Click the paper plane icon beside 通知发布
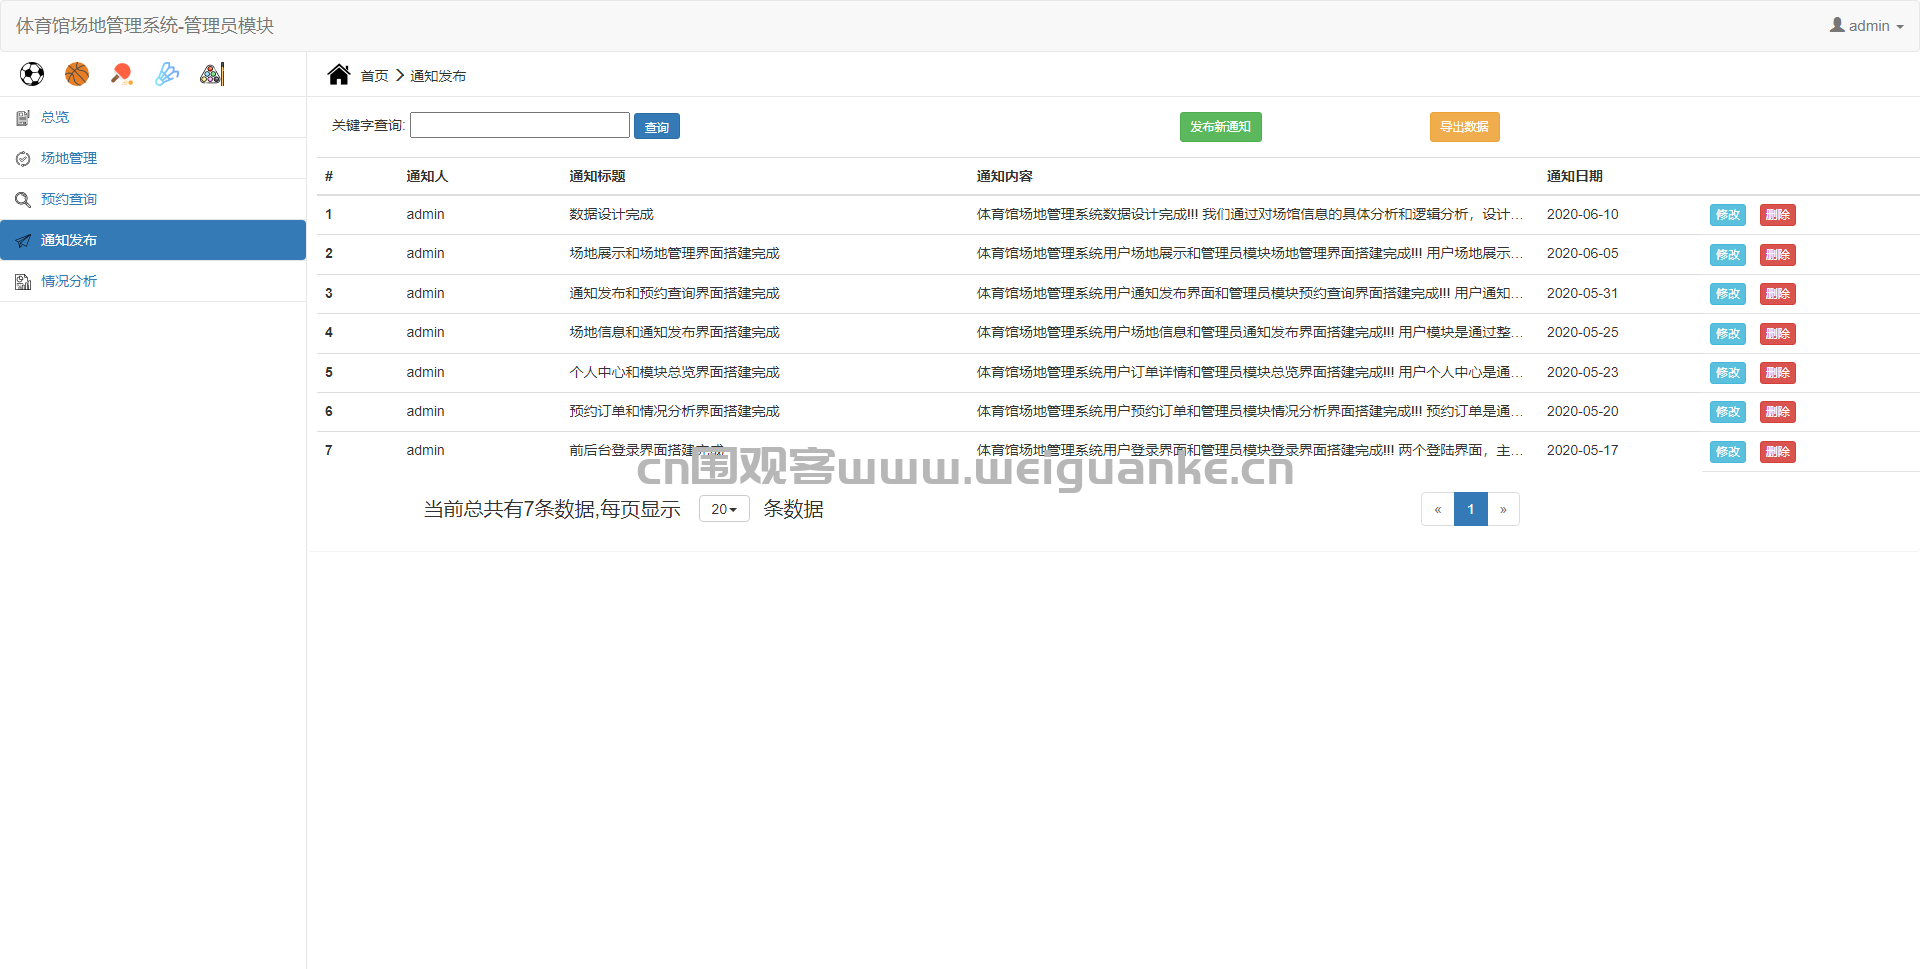The width and height of the screenshot is (1920, 969). pyautogui.click(x=23, y=241)
